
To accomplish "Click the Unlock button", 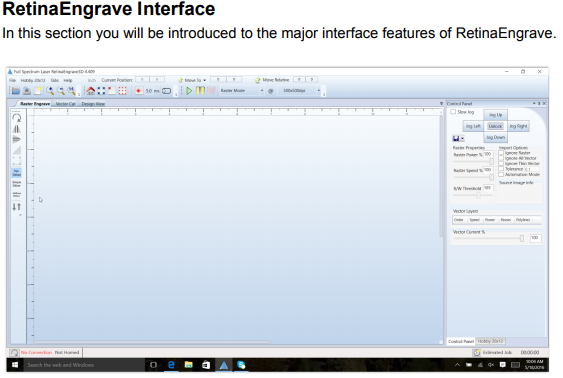I will click(x=495, y=126).
